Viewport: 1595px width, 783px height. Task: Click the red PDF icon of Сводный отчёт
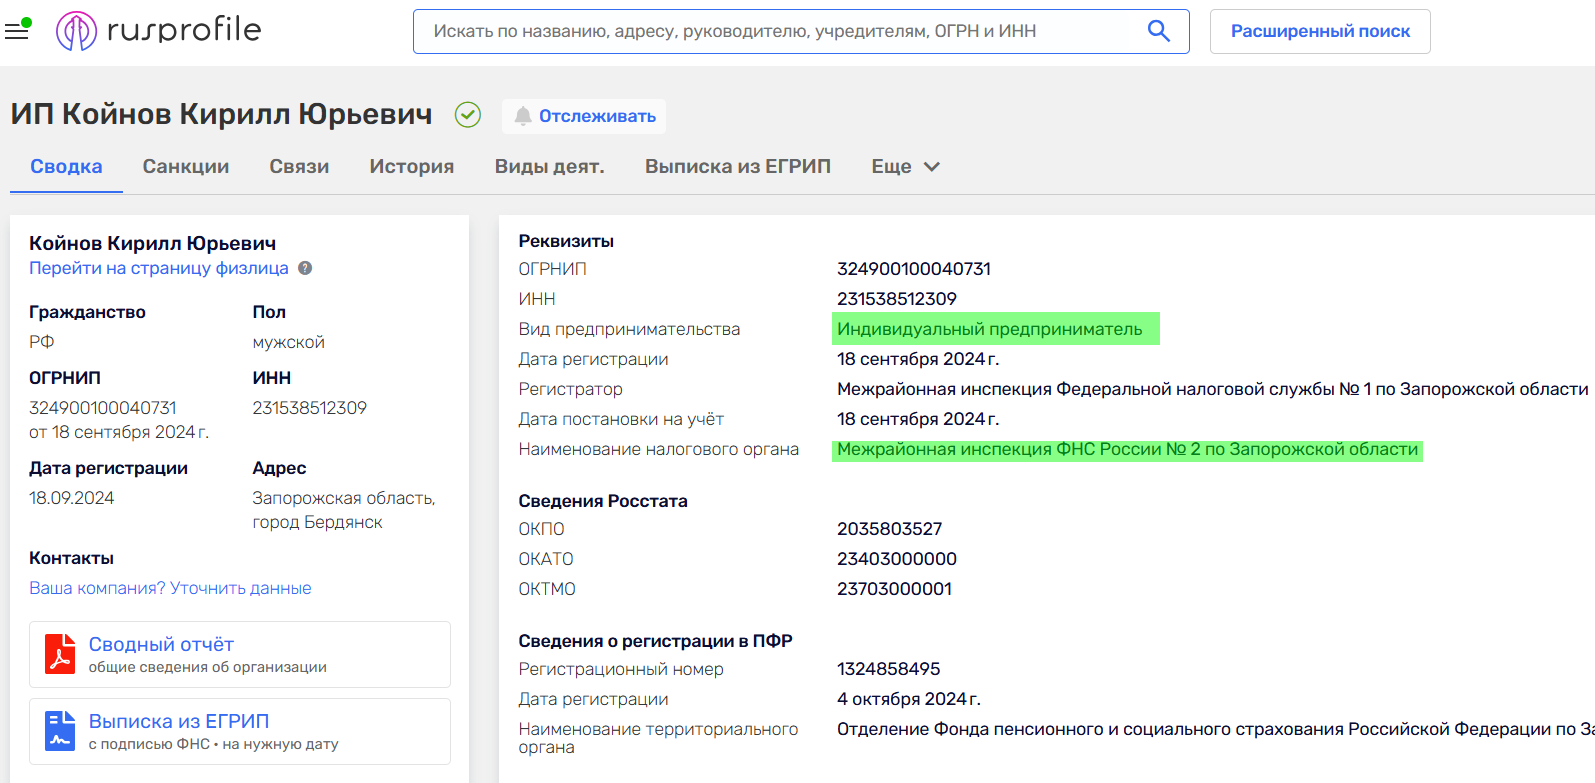tap(60, 654)
